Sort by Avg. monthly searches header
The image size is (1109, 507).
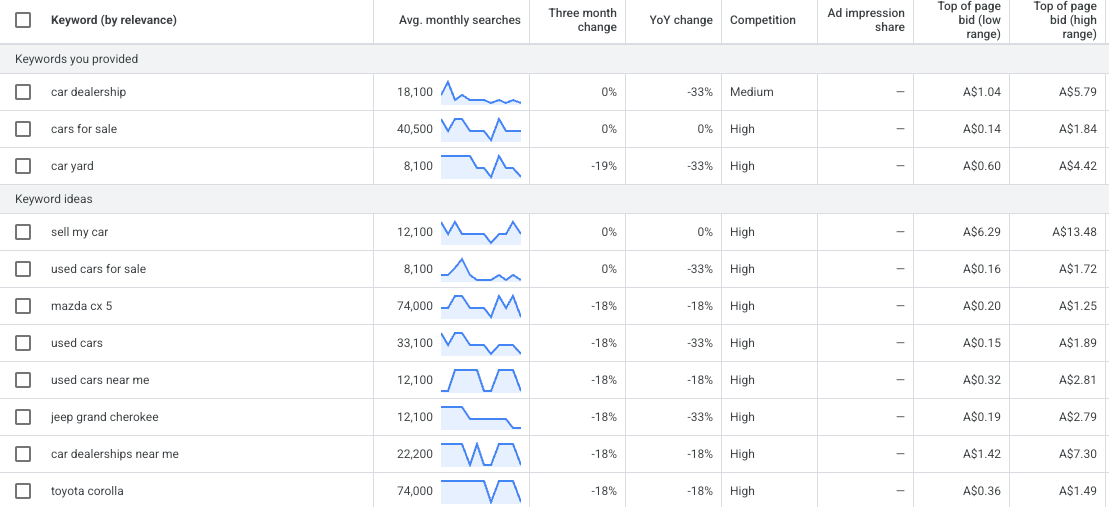460,21
